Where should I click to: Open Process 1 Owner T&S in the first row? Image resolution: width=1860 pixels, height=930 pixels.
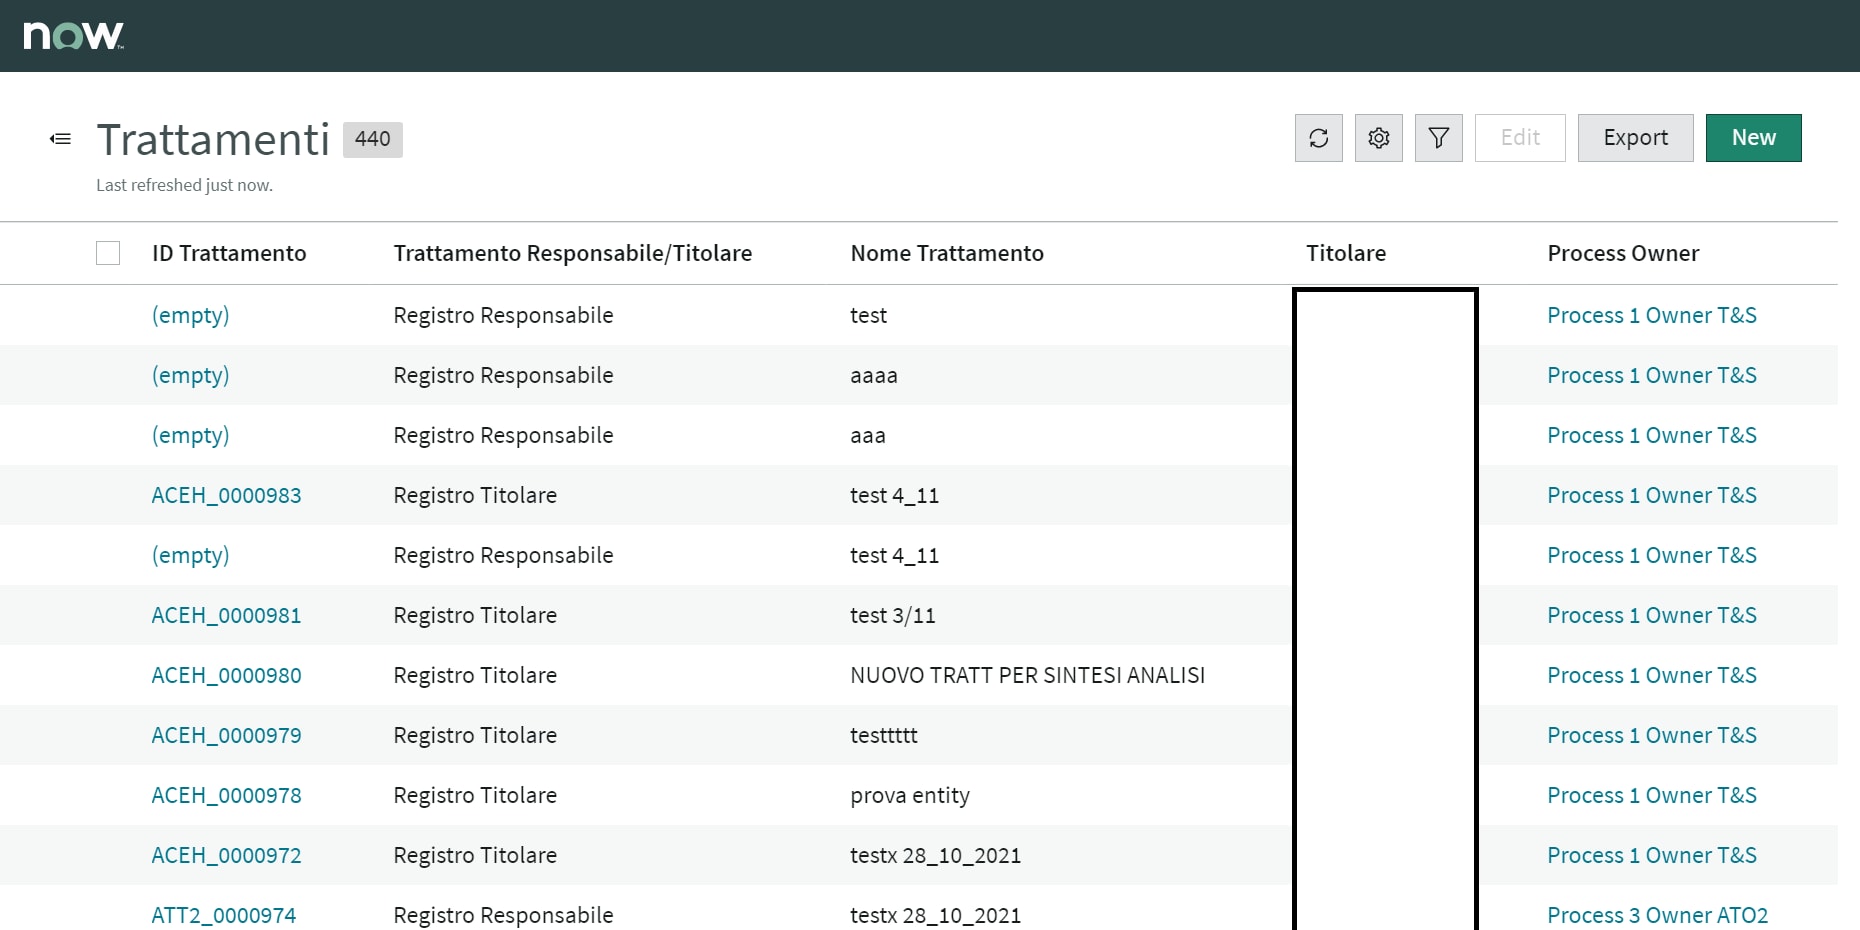pos(1652,315)
